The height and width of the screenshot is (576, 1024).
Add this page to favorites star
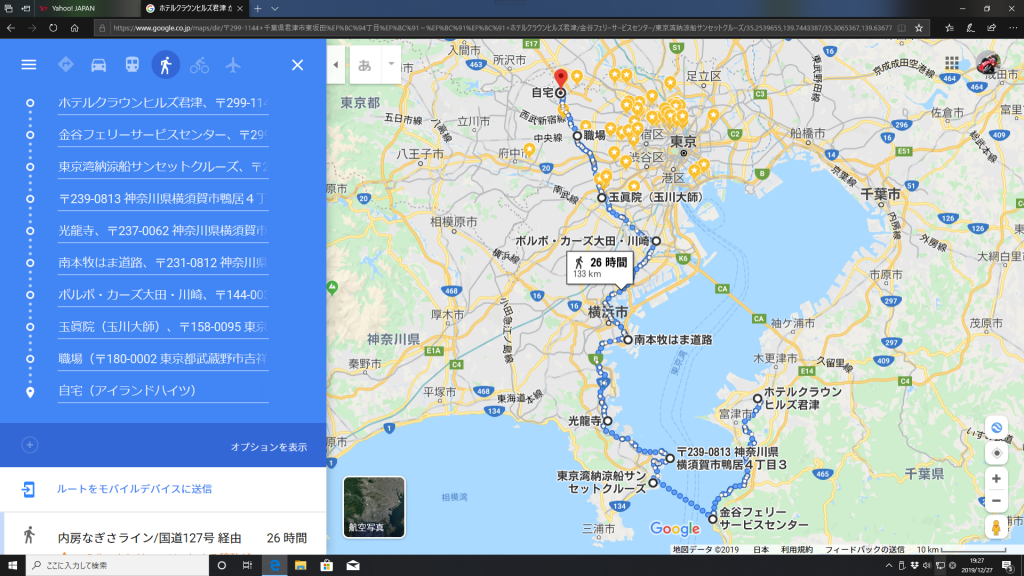(x=919, y=28)
